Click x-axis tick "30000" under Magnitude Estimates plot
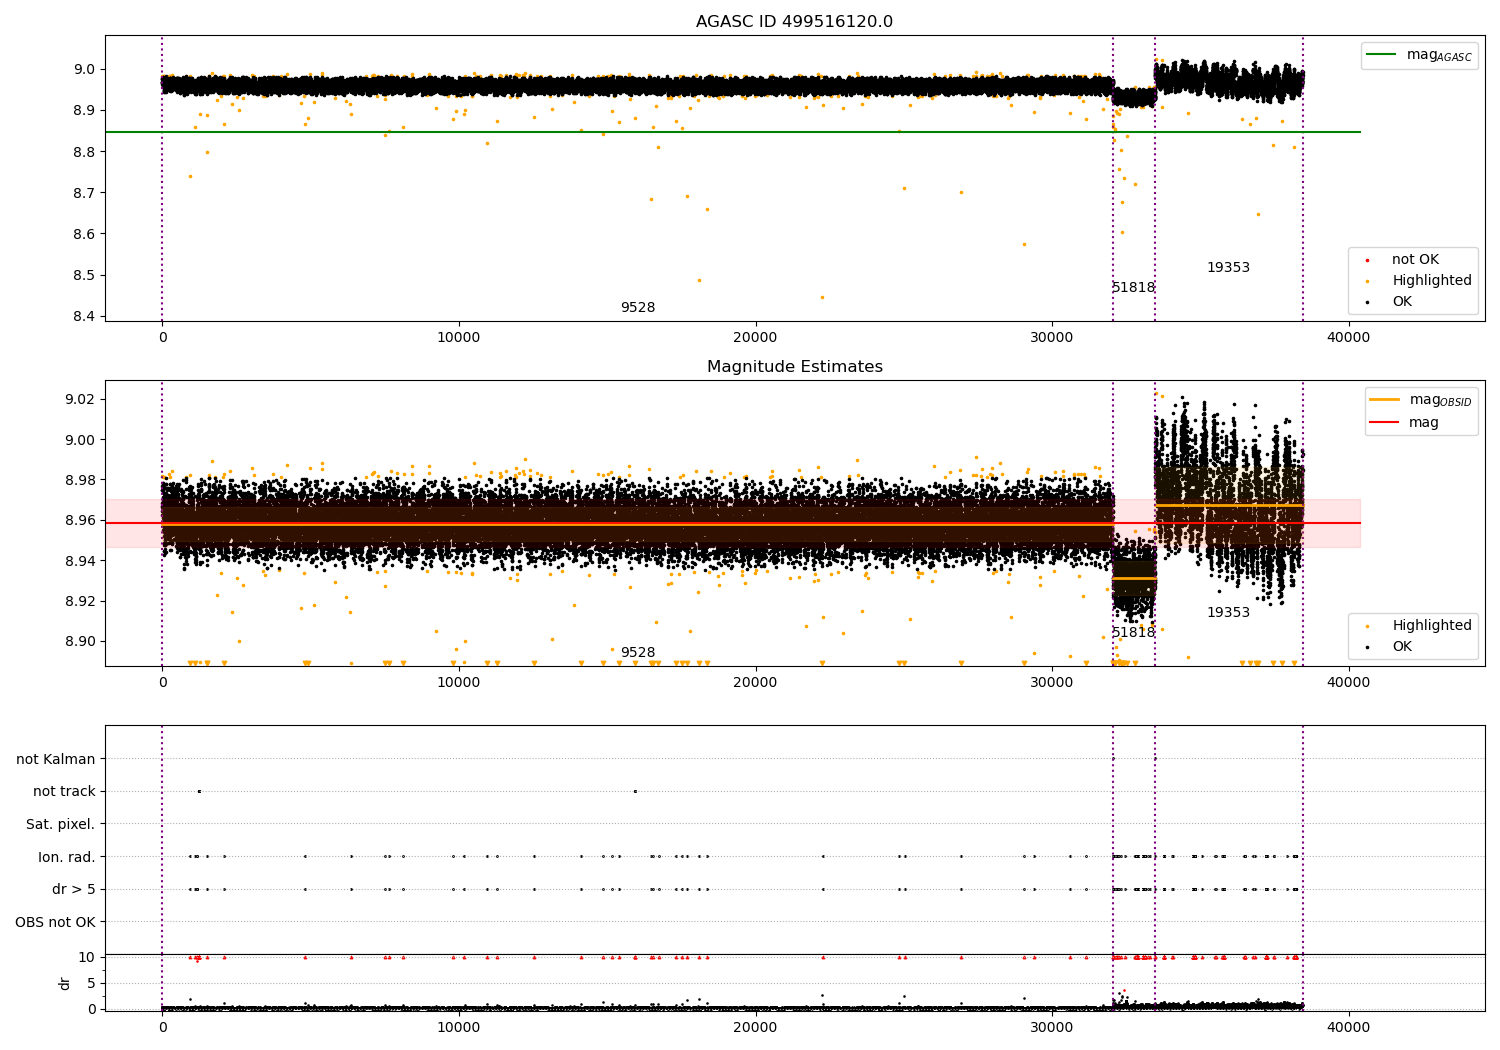This screenshot has width=1500, height=1050. (x=1052, y=682)
